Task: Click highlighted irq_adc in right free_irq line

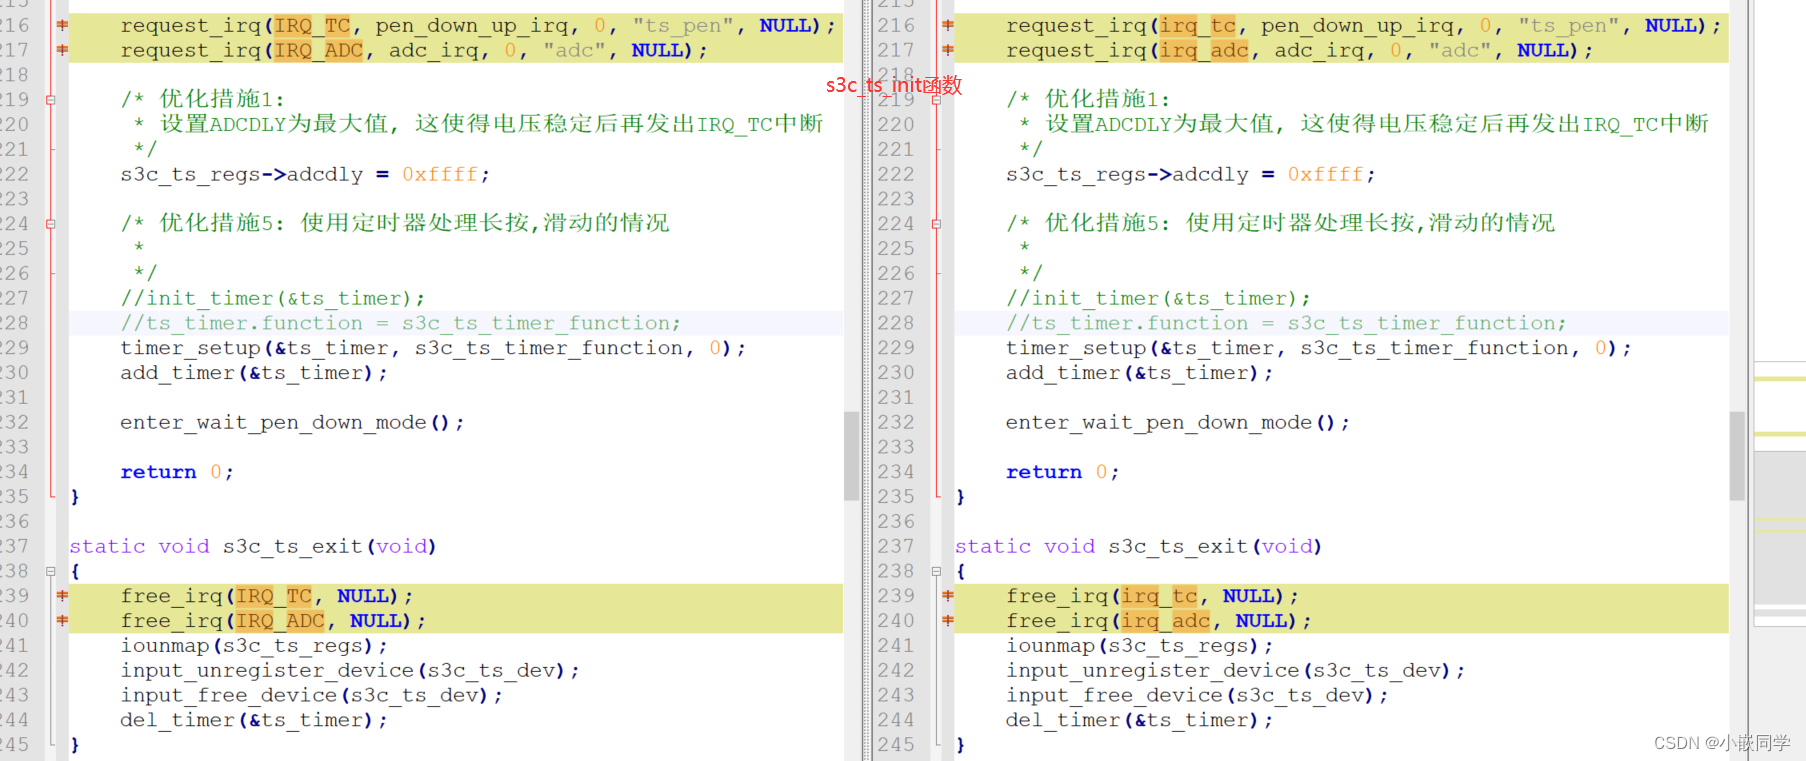Action: click(1166, 621)
